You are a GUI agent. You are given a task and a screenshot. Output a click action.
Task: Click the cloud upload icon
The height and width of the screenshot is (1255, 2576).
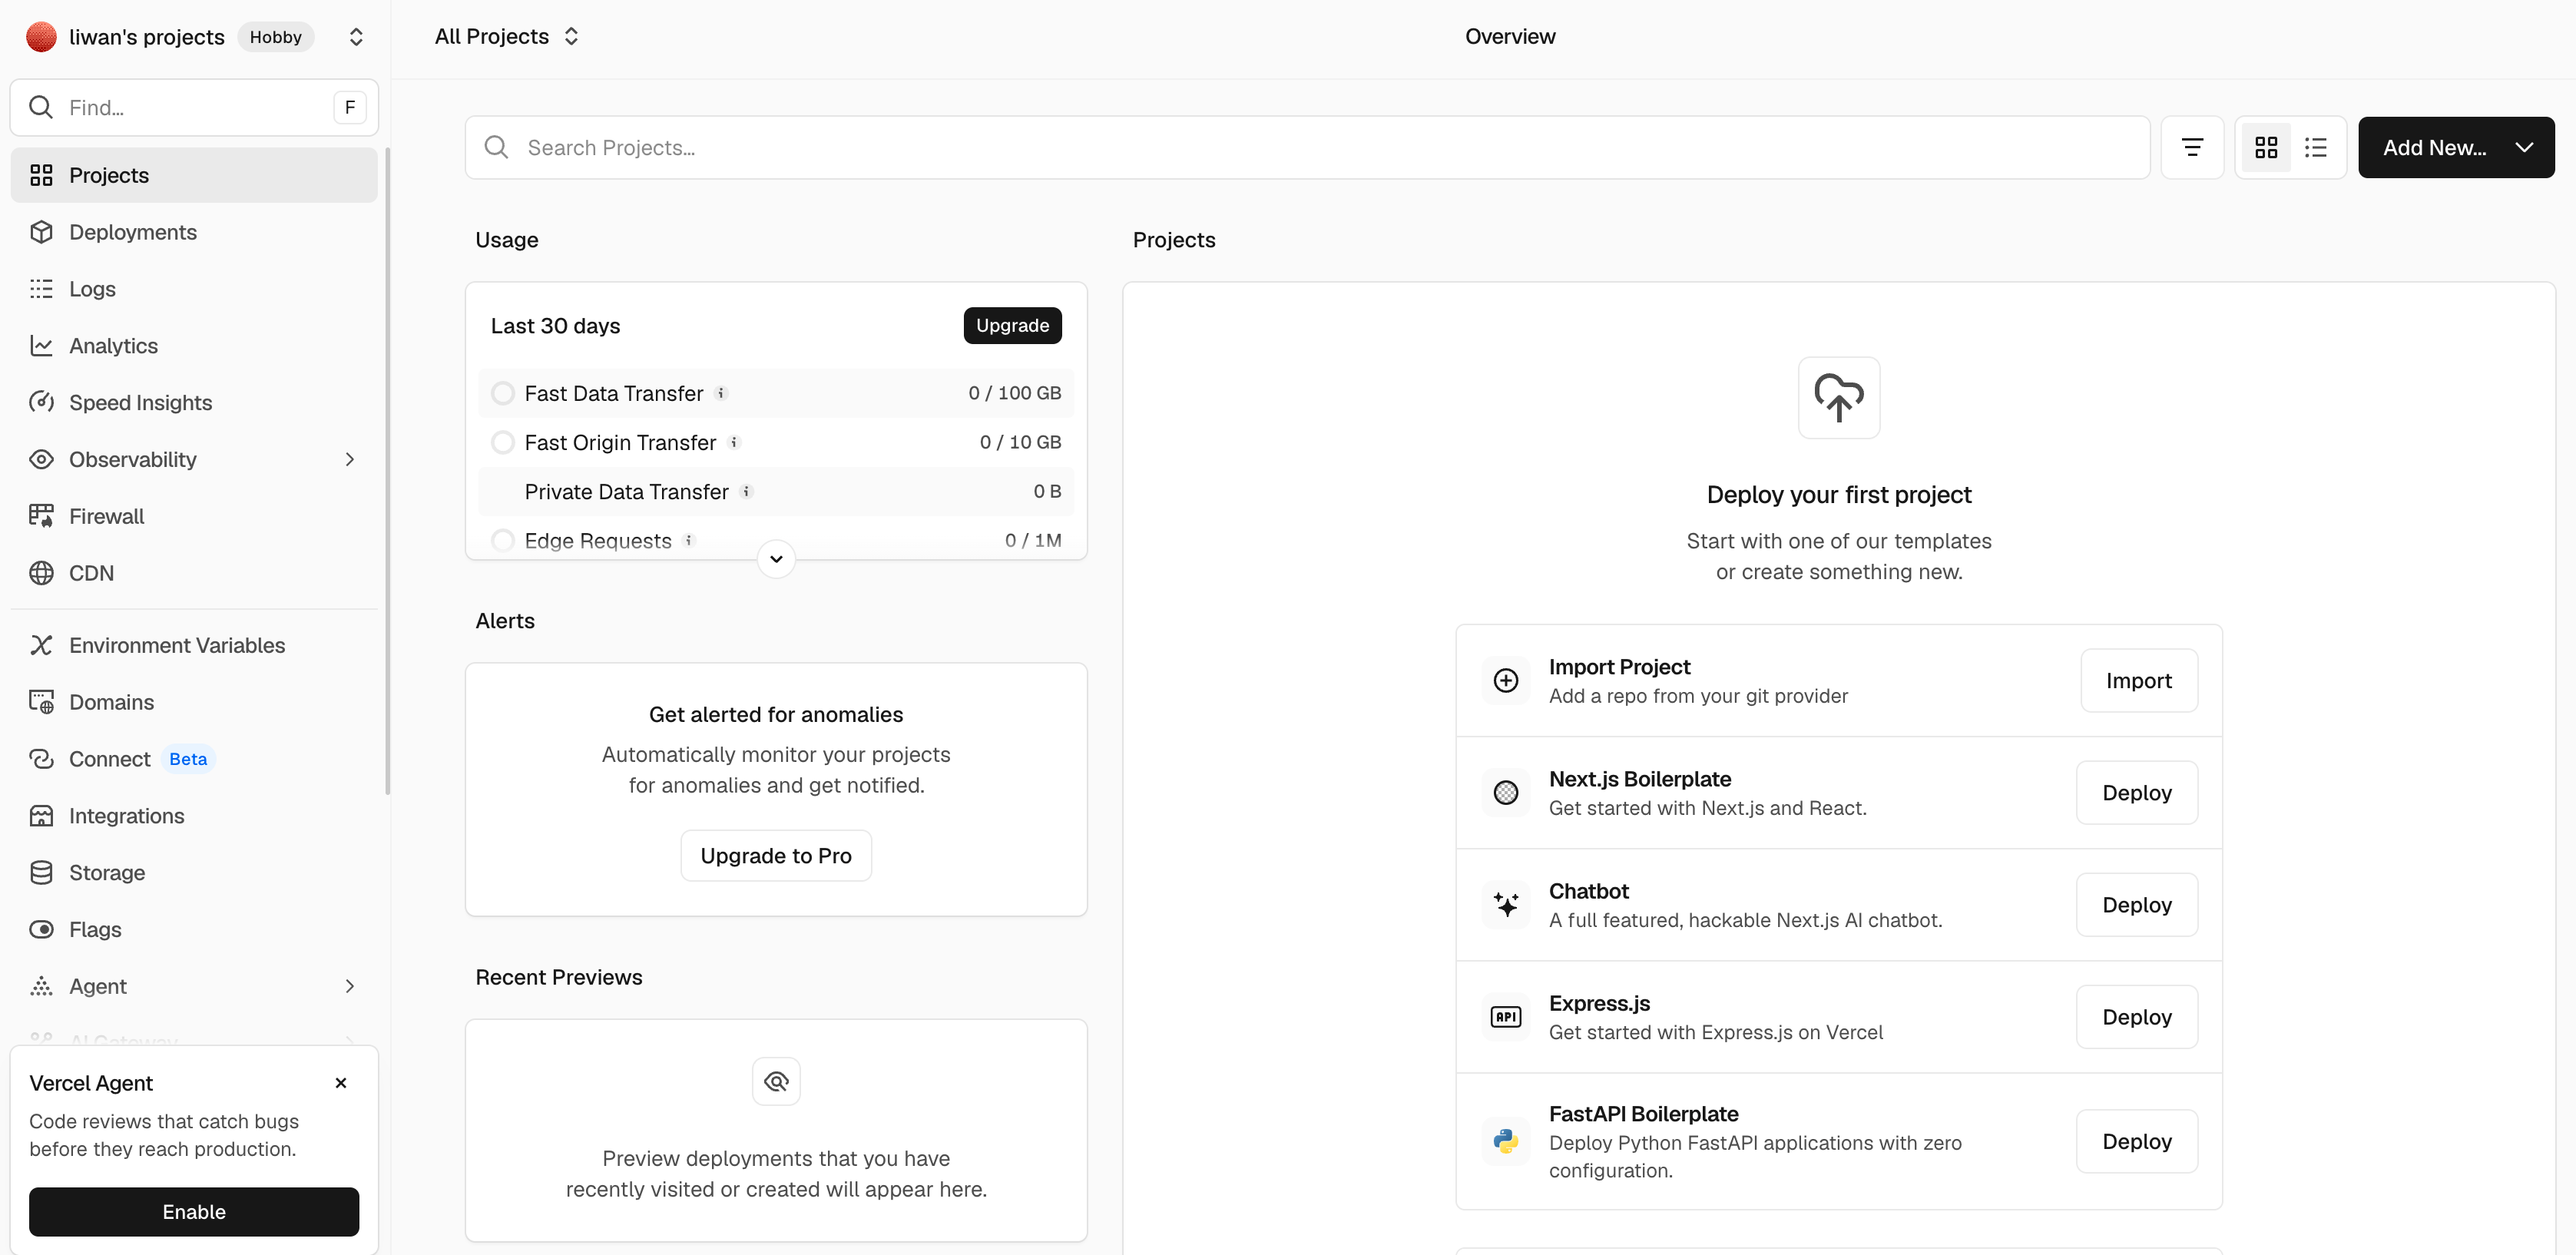tap(1839, 398)
